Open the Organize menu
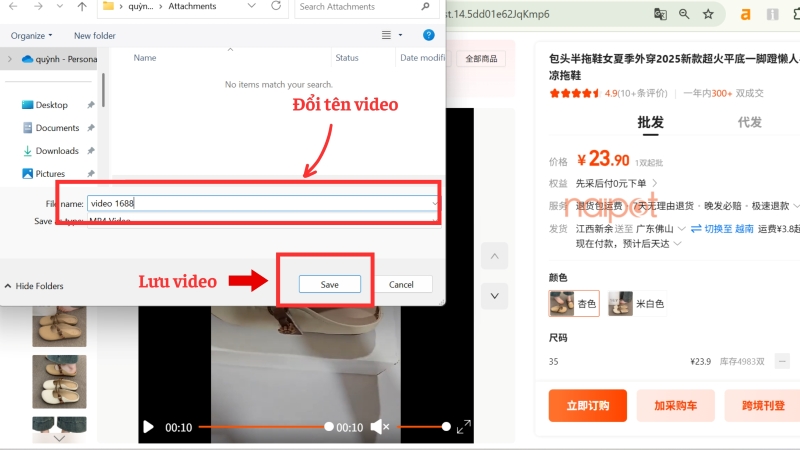 [31, 35]
